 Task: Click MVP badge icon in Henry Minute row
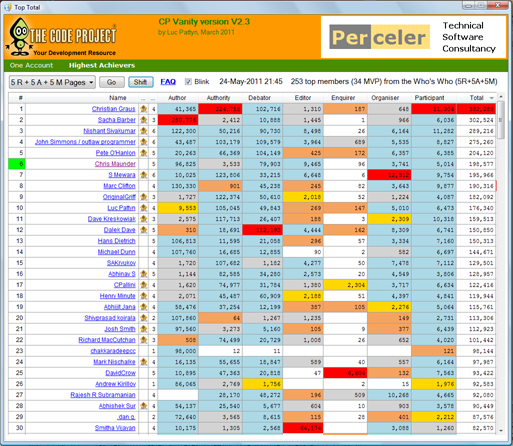[x=144, y=296]
